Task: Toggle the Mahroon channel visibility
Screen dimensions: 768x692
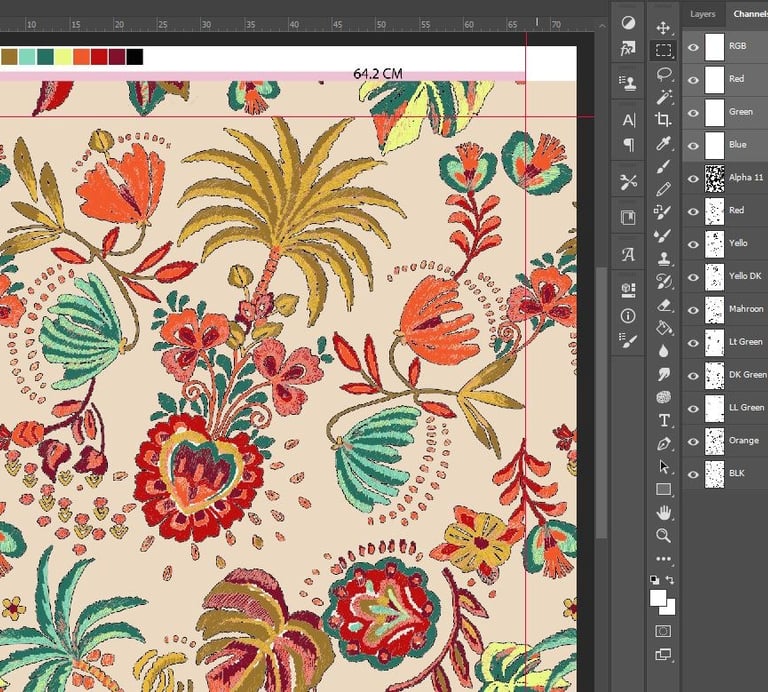Action: tap(693, 310)
